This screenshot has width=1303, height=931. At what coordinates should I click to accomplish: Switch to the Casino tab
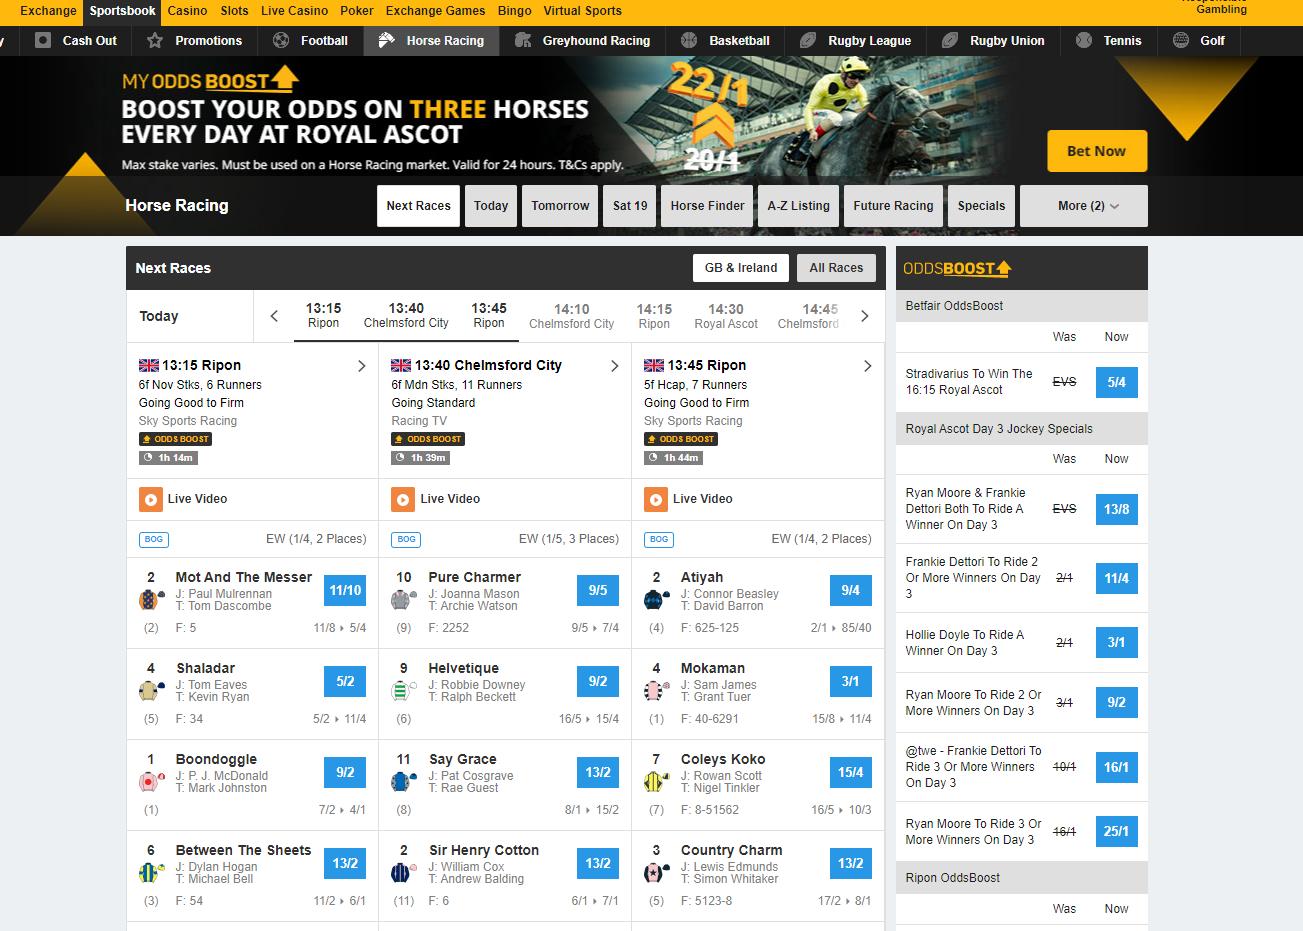tap(187, 11)
